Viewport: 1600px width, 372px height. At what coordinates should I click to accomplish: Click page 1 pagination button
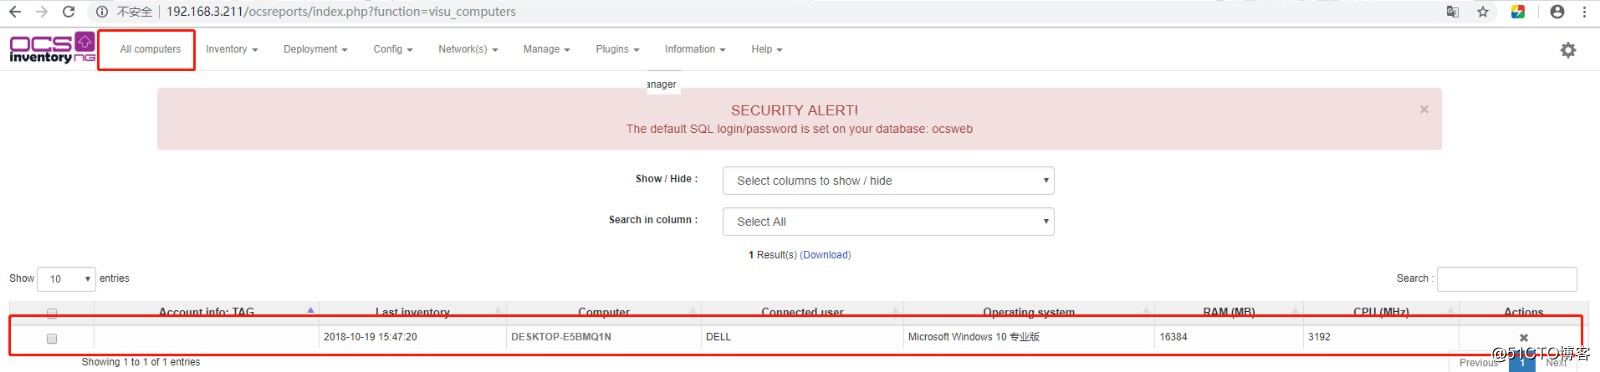1521,362
